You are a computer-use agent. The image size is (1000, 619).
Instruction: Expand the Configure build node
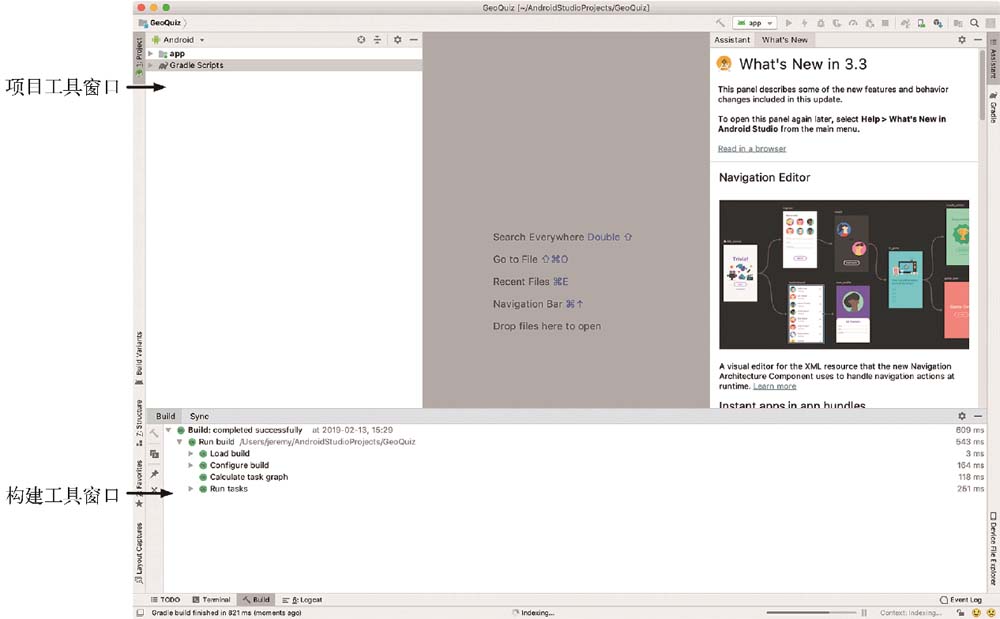(x=191, y=465)
